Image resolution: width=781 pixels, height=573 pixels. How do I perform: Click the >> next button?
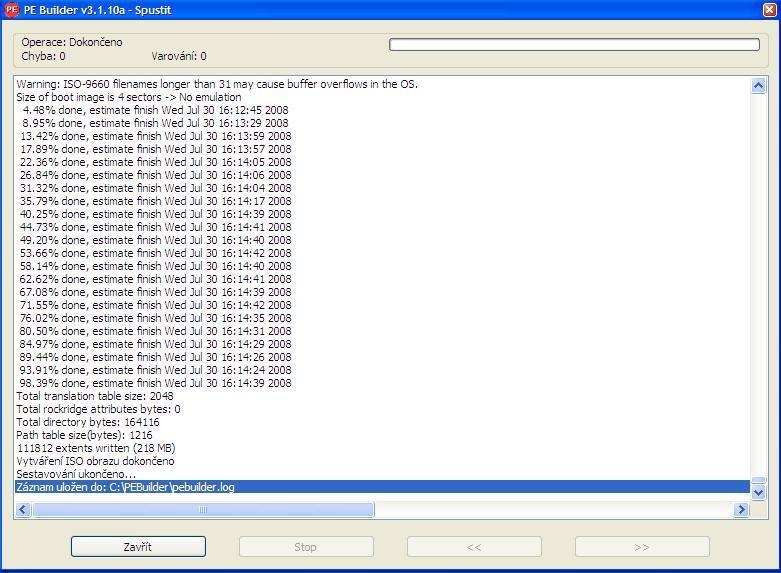click(x=642, y=547)
